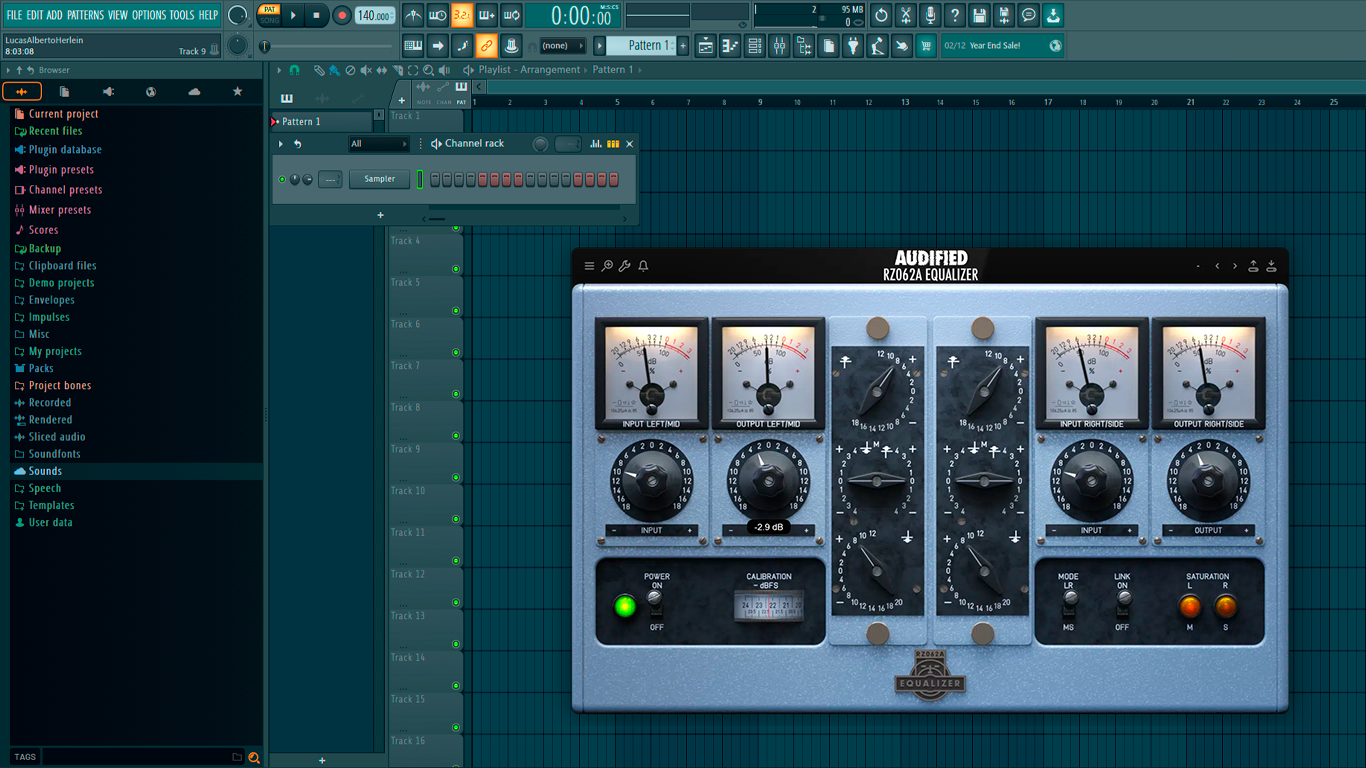The width and height of the screenshot is (1366, 768).
Task: Open the channel rack toolbar icon
Action: [x=755, y=45]
